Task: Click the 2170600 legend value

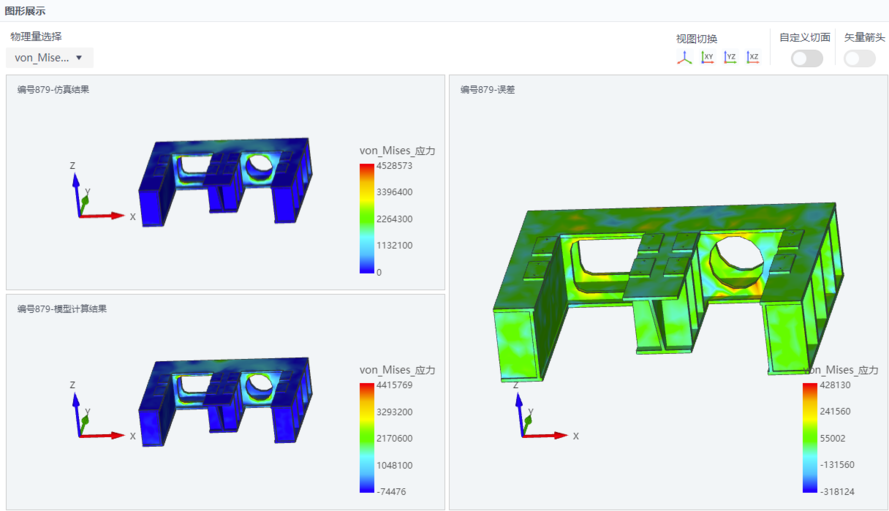Action: click(394, 438)
